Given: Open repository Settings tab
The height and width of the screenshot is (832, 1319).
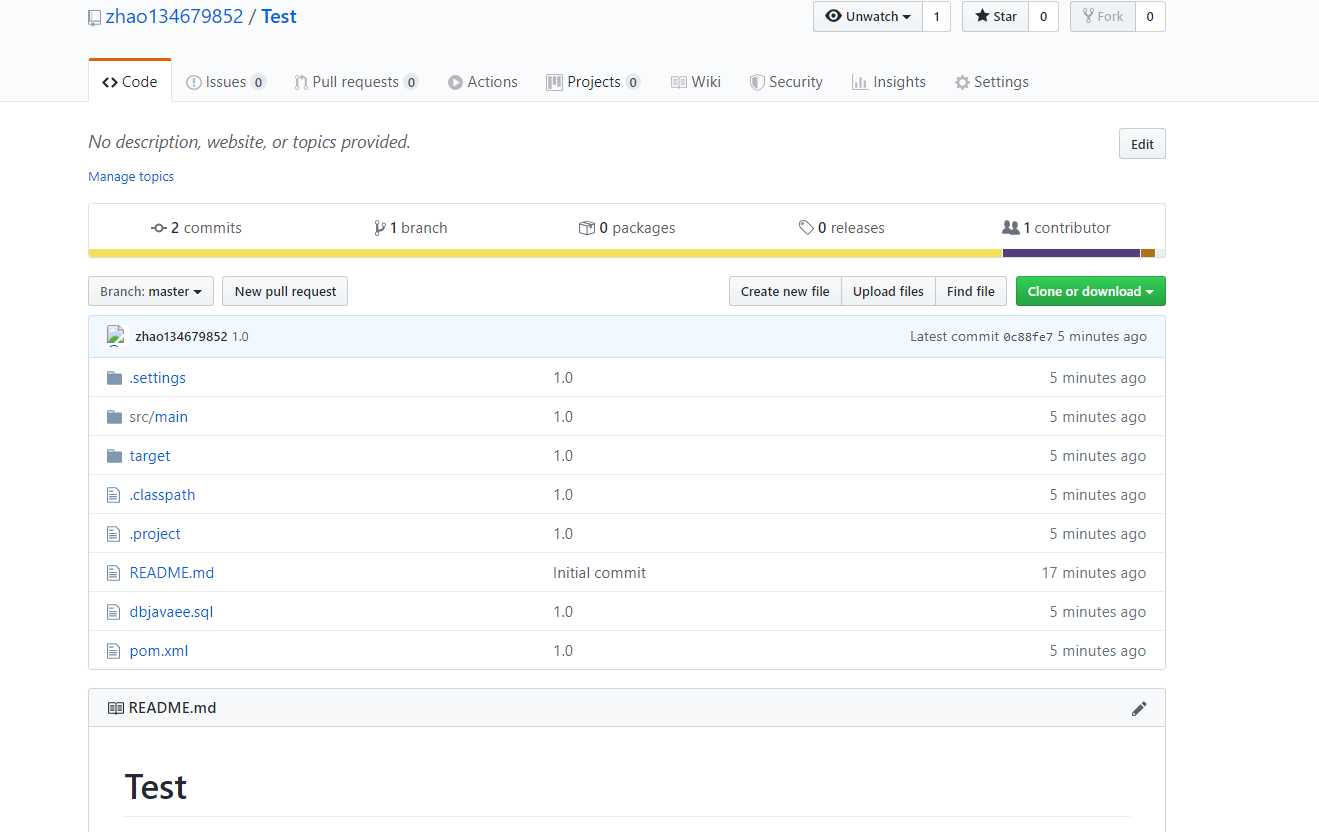Looking at the screenshot, I should [991, 82].
